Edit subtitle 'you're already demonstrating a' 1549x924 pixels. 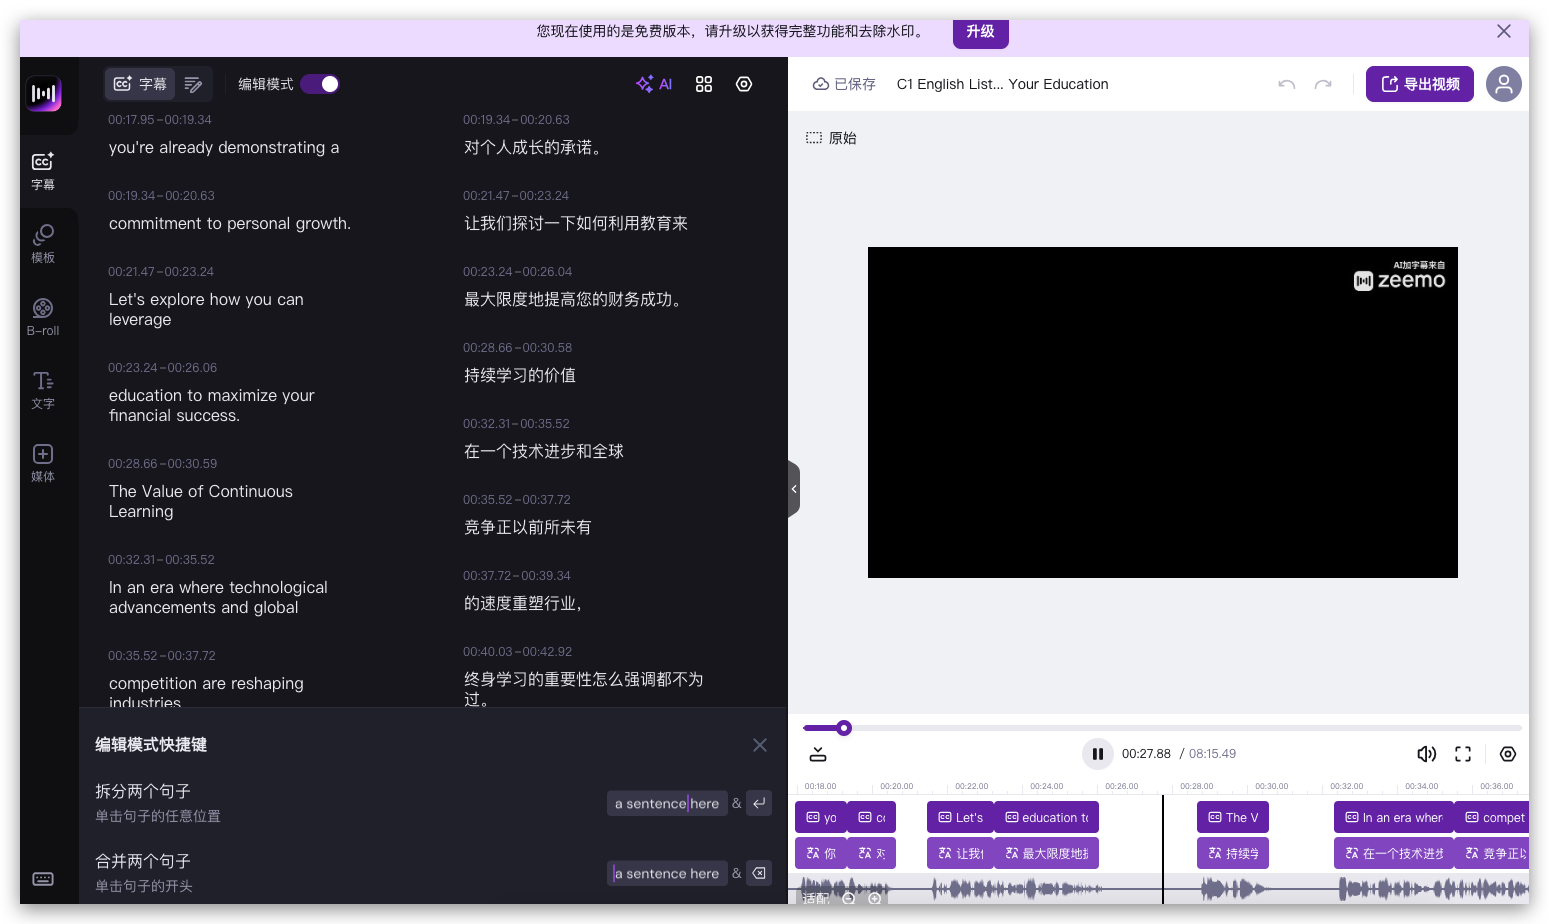click(x=224, y=148)
